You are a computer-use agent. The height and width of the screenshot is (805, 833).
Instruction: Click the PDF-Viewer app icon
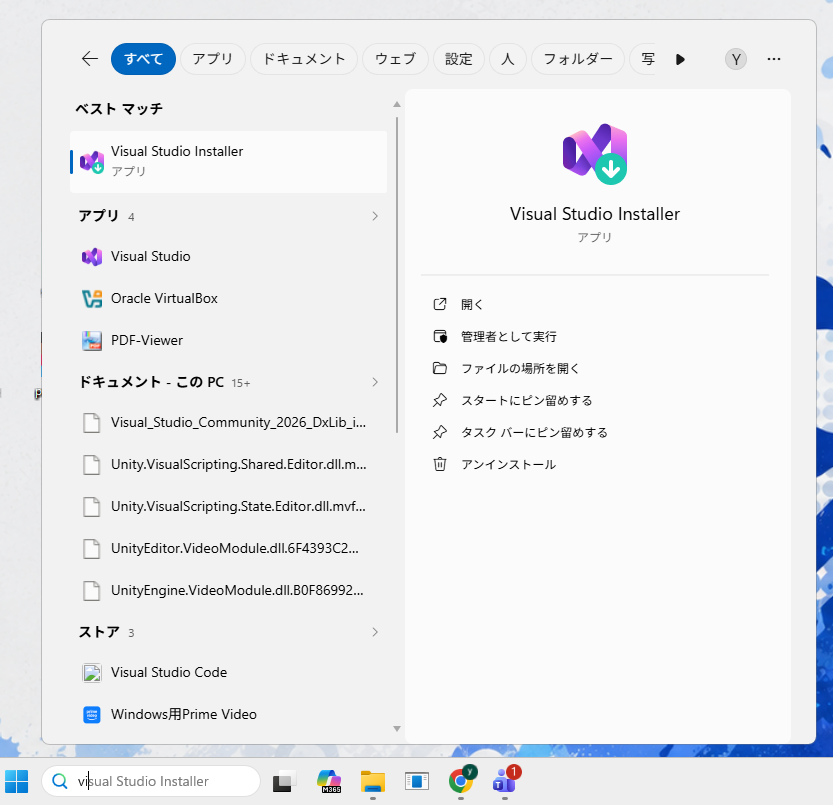pyautogui.click(x=92, y=341)
